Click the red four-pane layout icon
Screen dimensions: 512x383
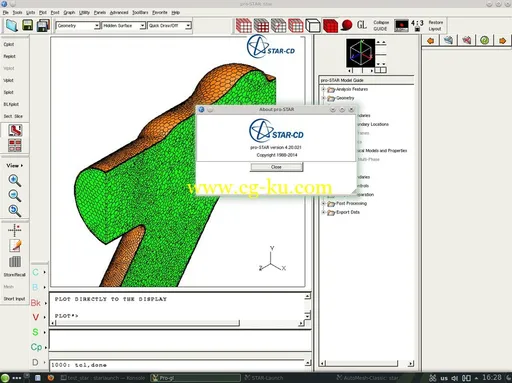pyautogui.click(x=15, y=145)
